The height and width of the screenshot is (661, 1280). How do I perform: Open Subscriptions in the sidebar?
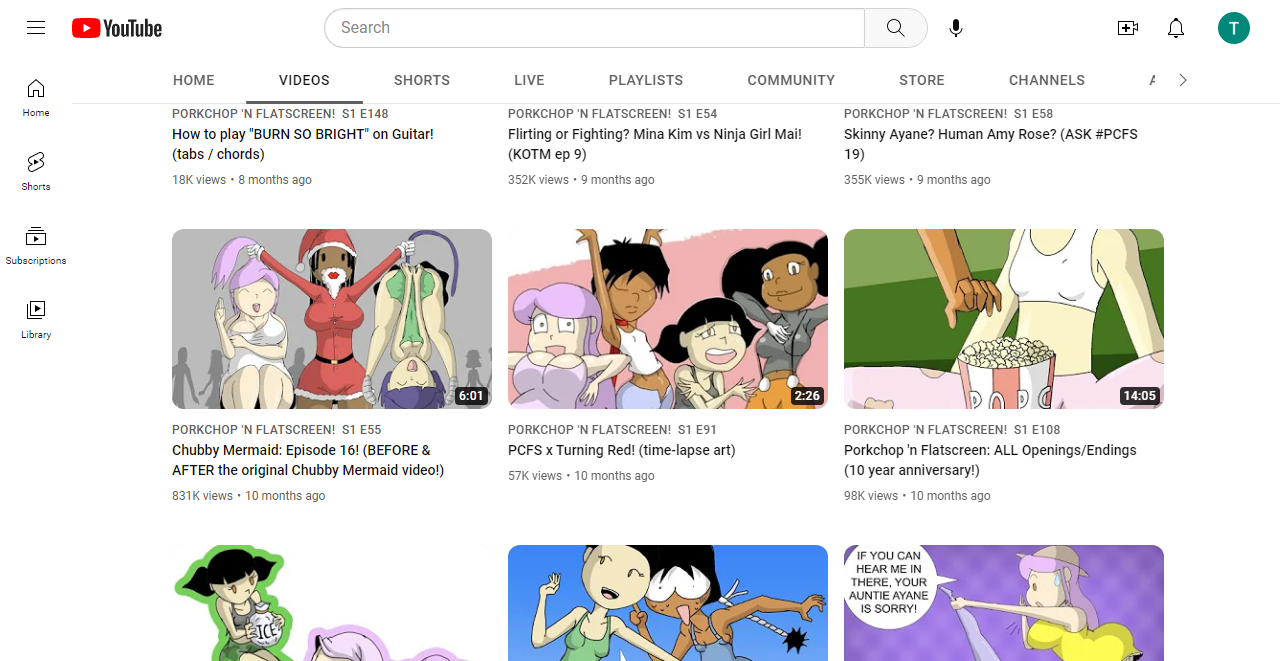(36, 246)
